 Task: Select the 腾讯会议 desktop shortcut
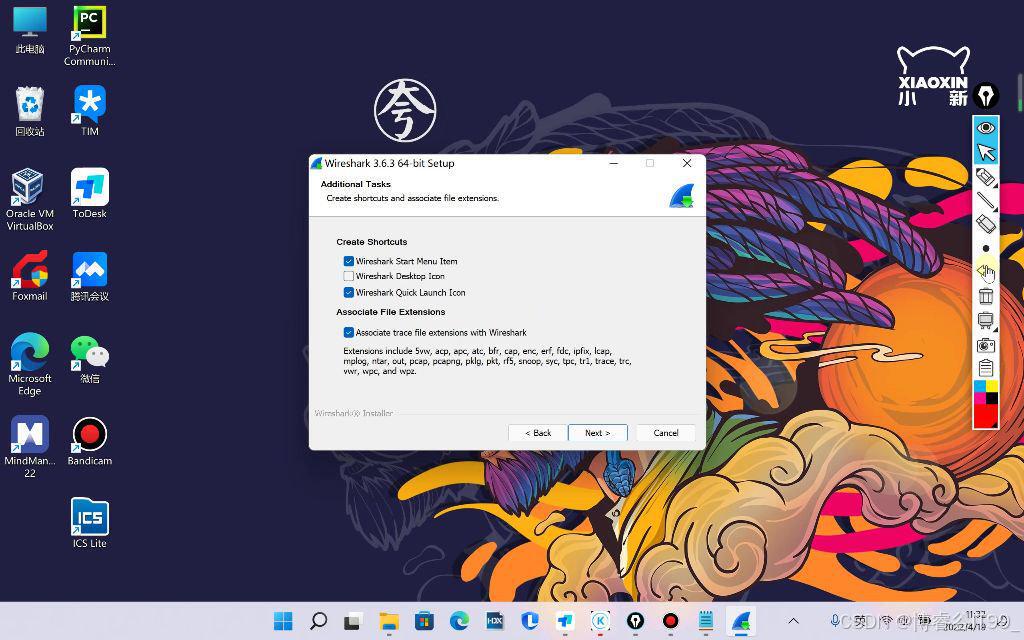pos(89,276)
